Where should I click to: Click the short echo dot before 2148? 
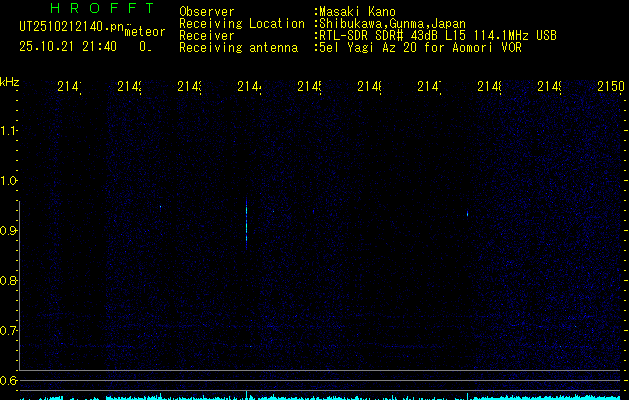click(467, 214)
